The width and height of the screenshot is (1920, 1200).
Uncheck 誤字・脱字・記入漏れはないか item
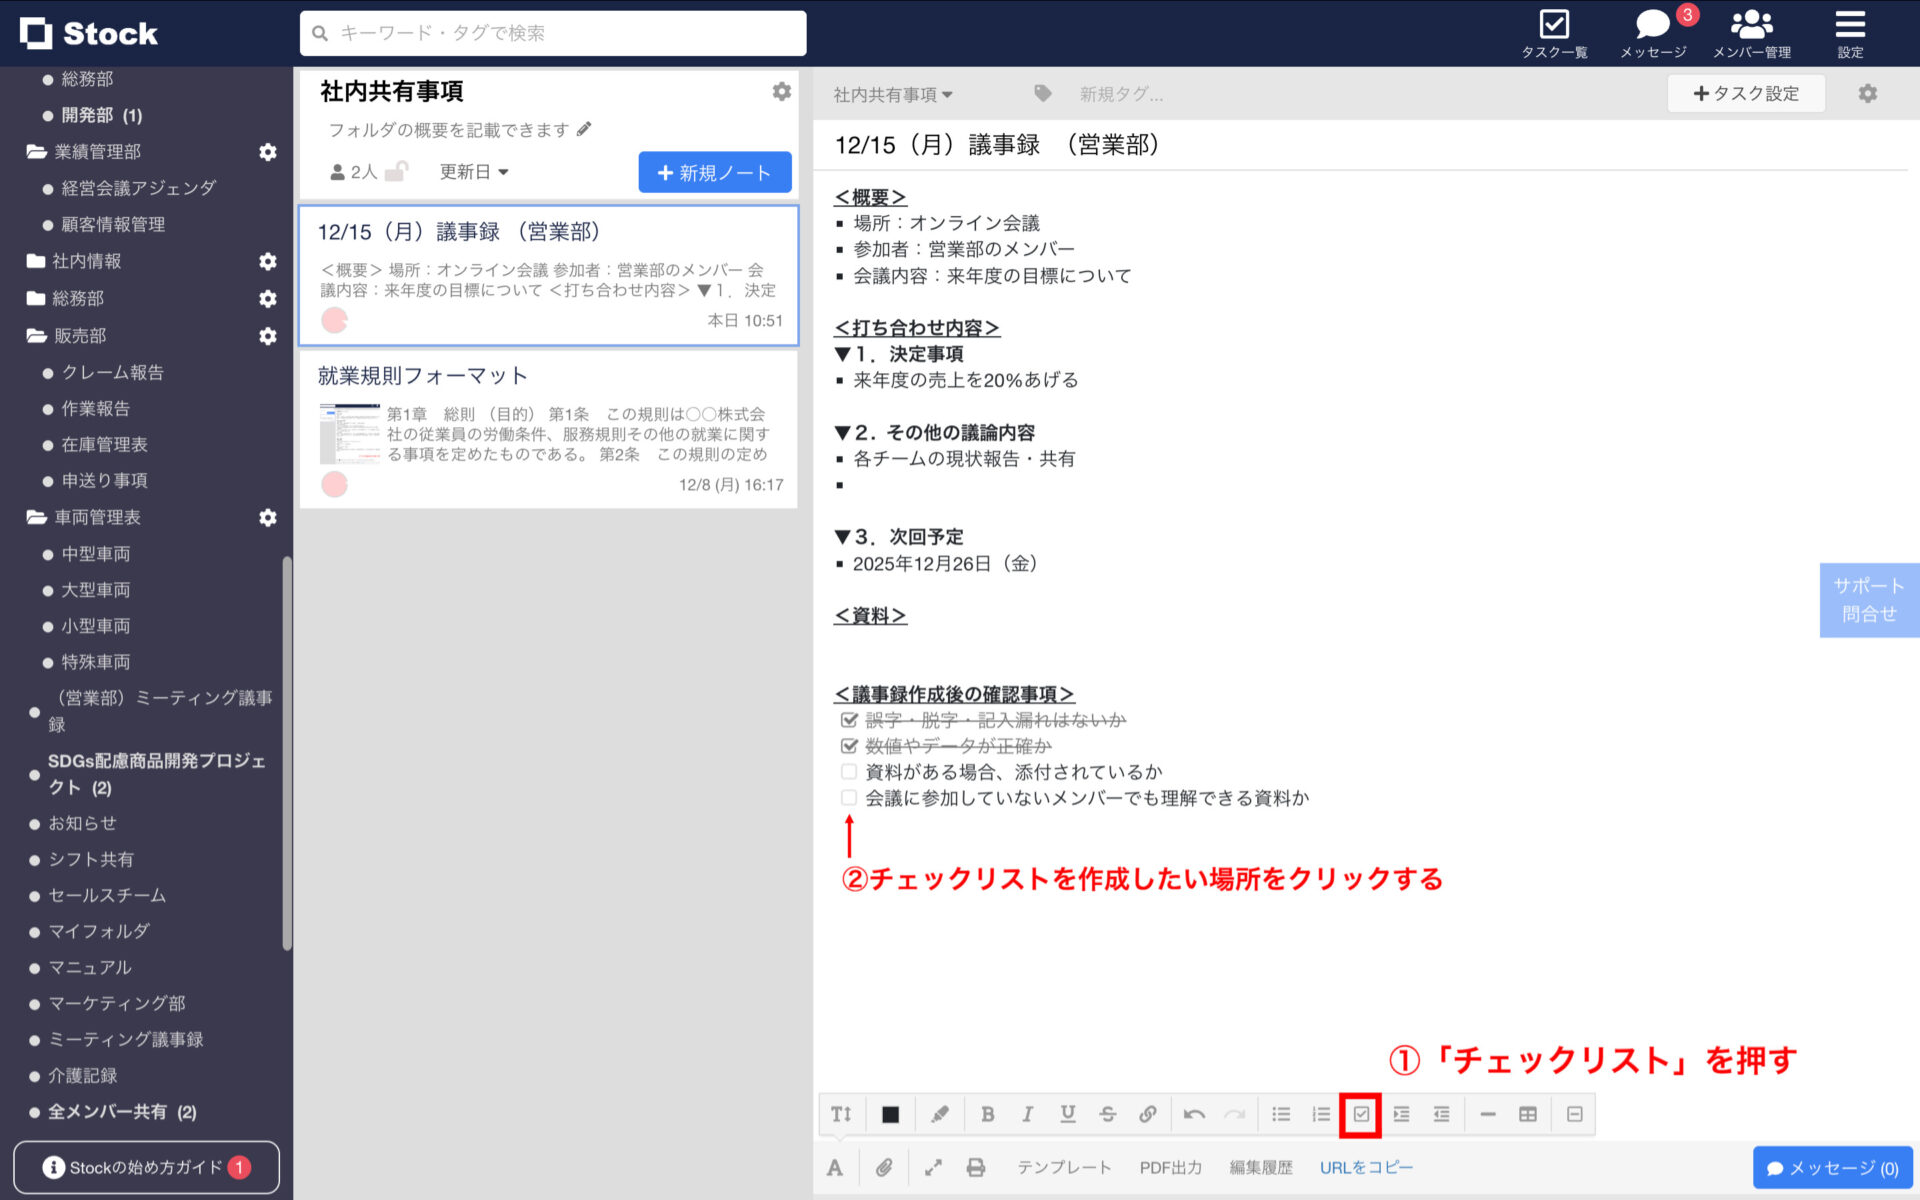848,719
